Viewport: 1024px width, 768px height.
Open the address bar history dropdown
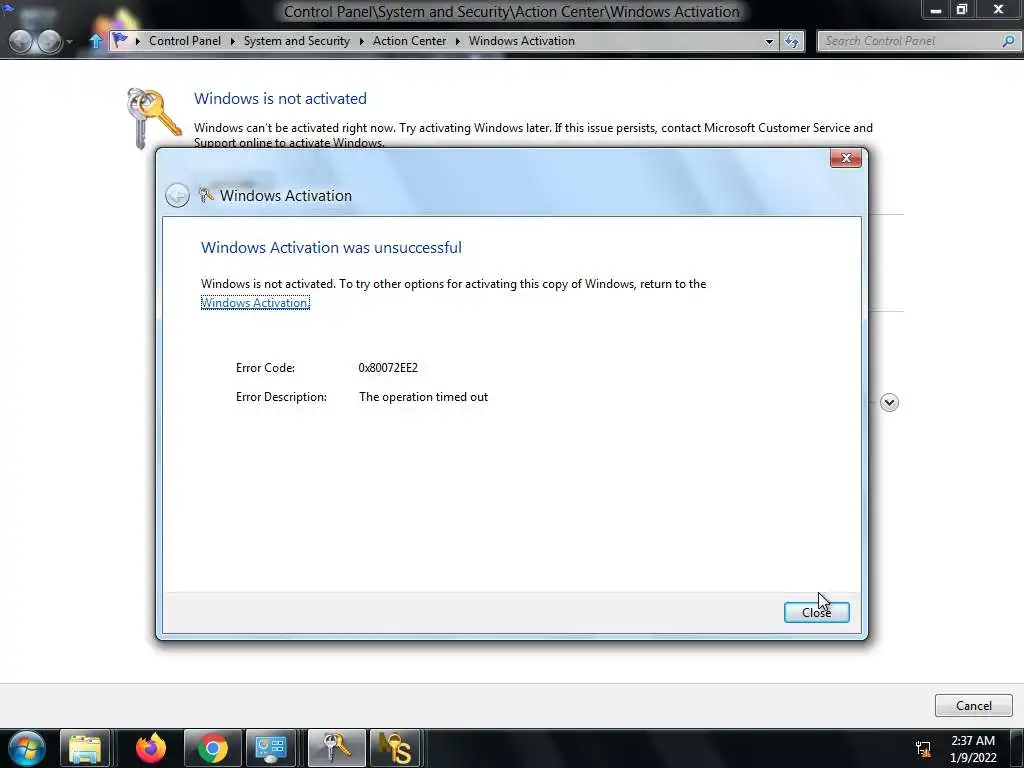pyautogui.click(x=769, y=41)
